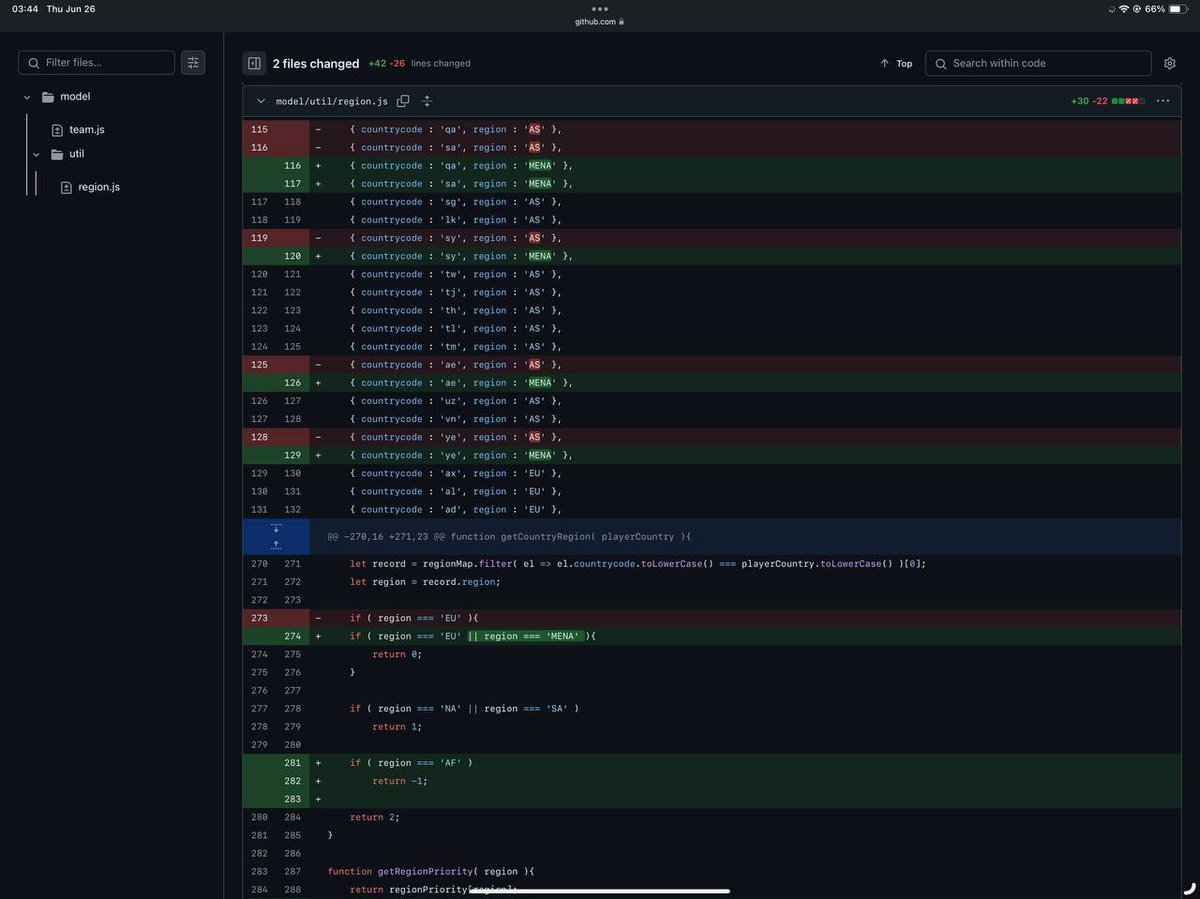Tap the Safari three-dots multitasking control
The image size is (1200, 899).
600,8
